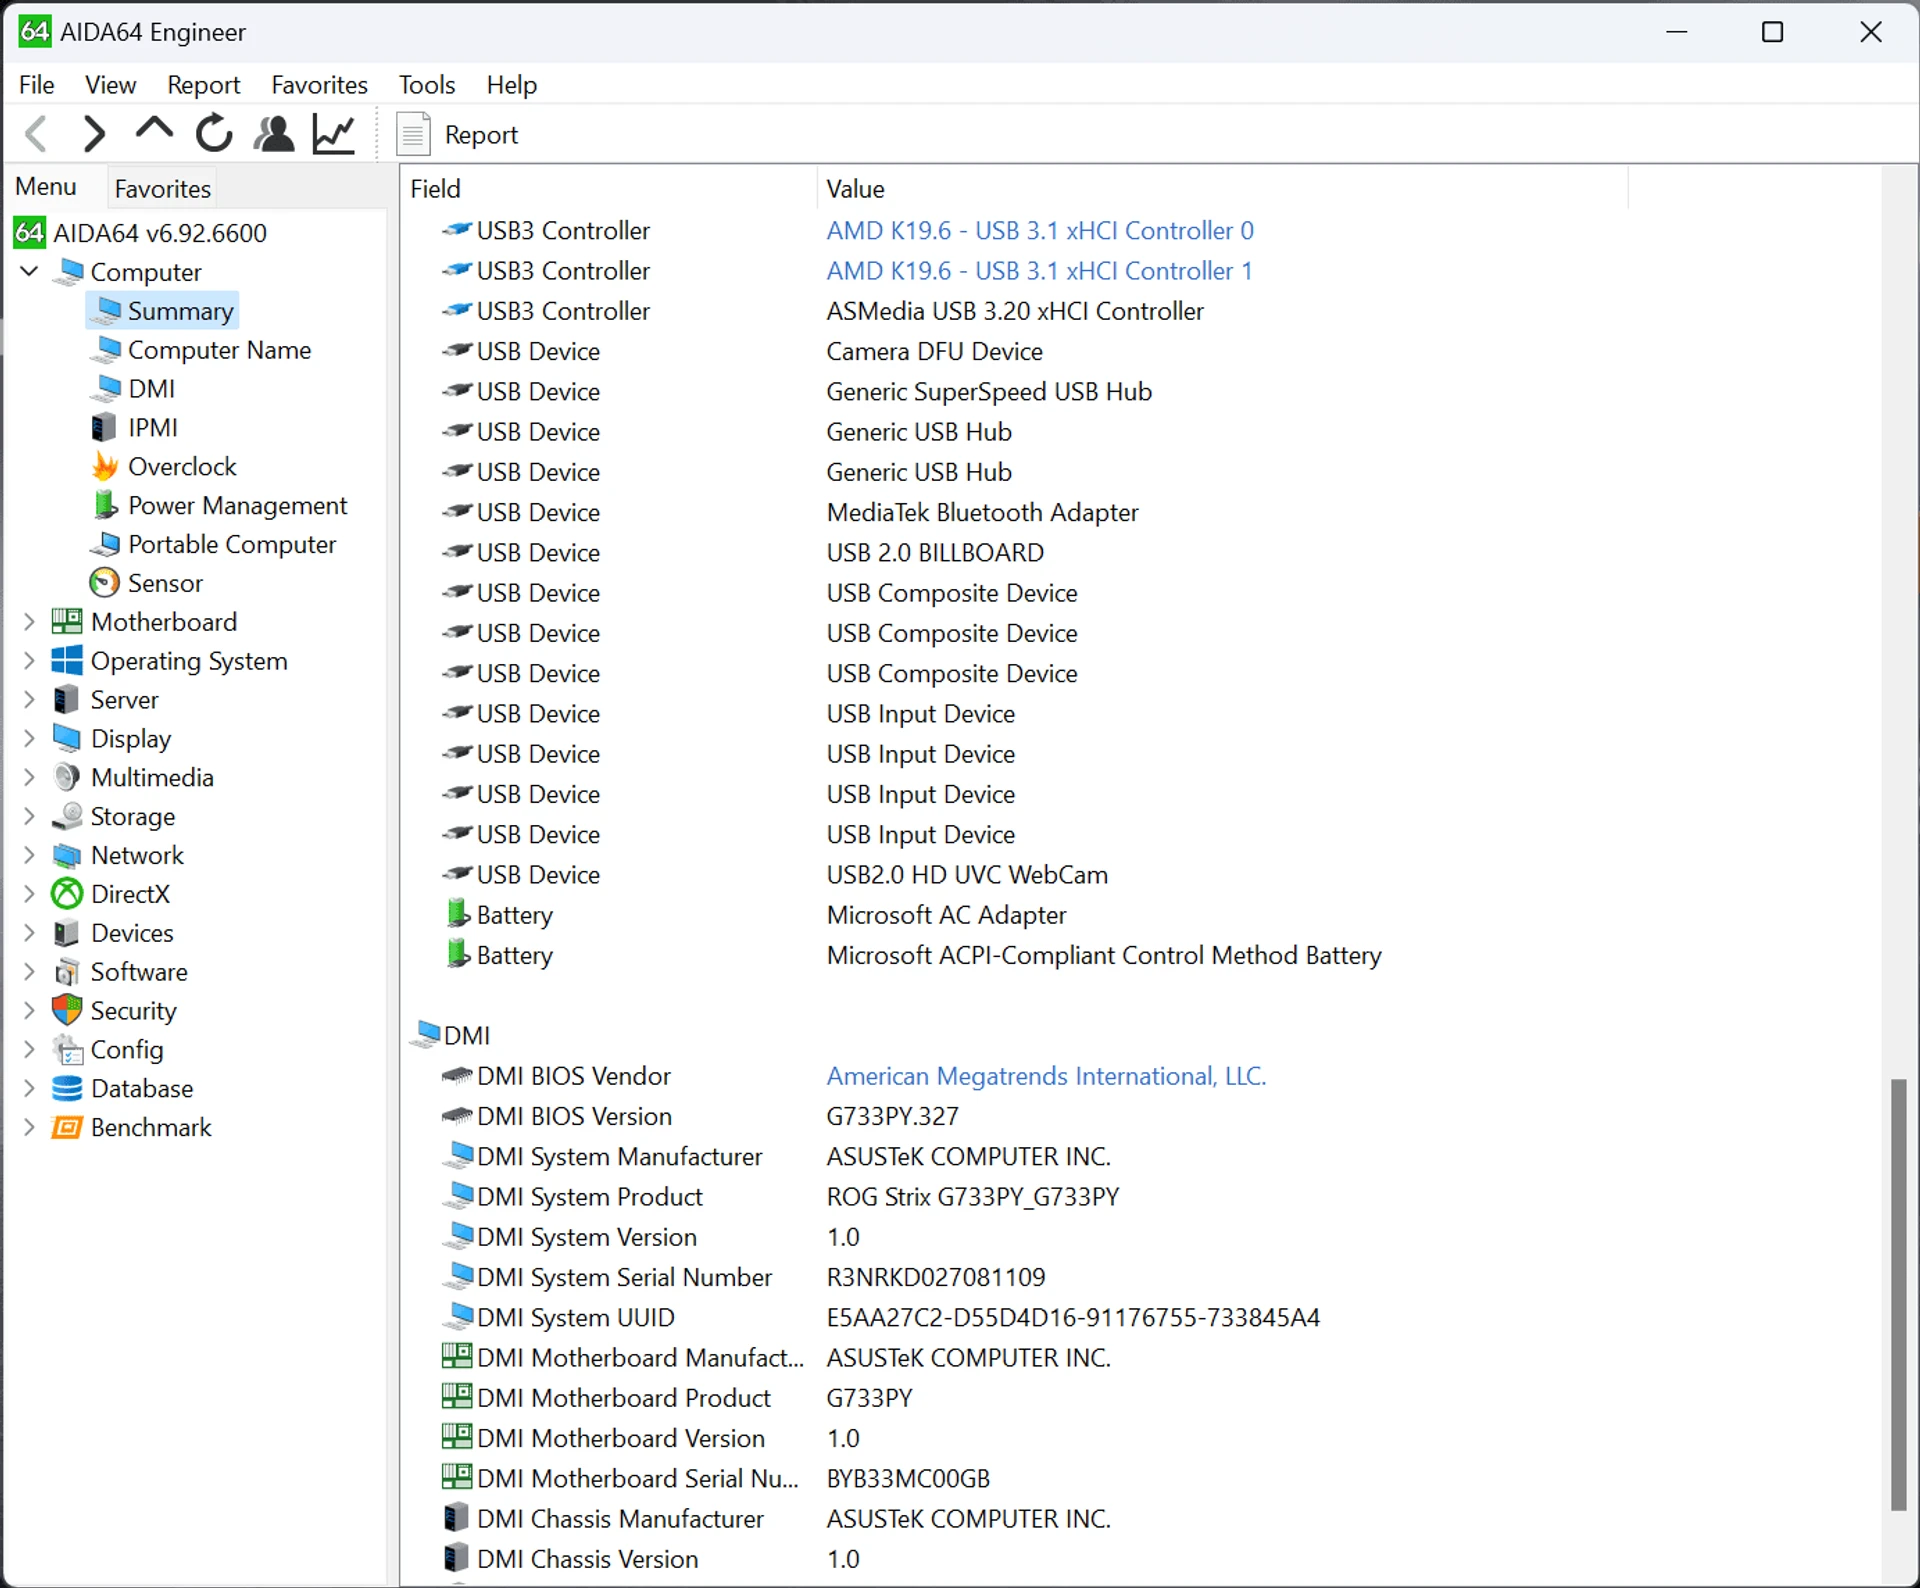Expand the Storage tree node

click(x=29, y=816)
